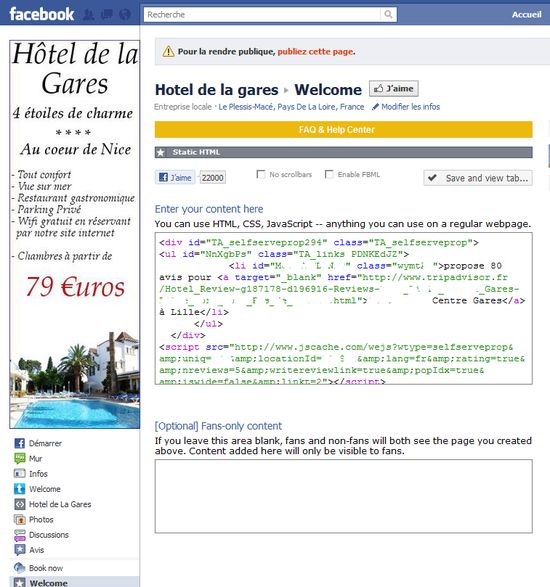Click the hotel profile picture with pool
The height and width of the screenshot is (587, 550).
click(75, 234)
